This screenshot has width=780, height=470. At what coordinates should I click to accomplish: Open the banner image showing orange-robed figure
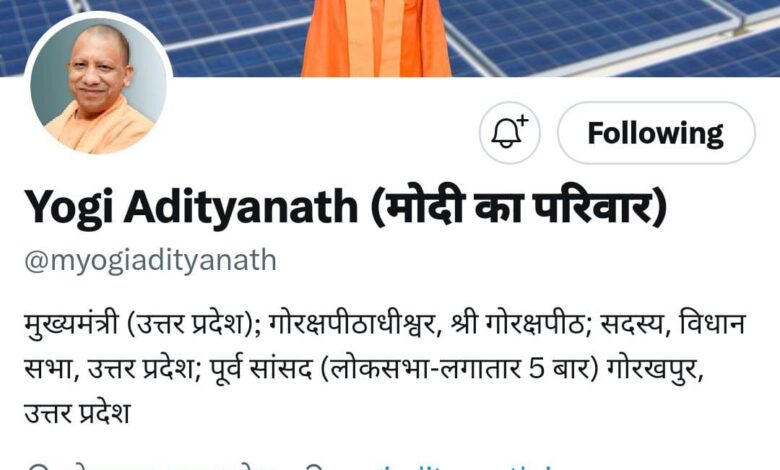click(x=376, y=38)
